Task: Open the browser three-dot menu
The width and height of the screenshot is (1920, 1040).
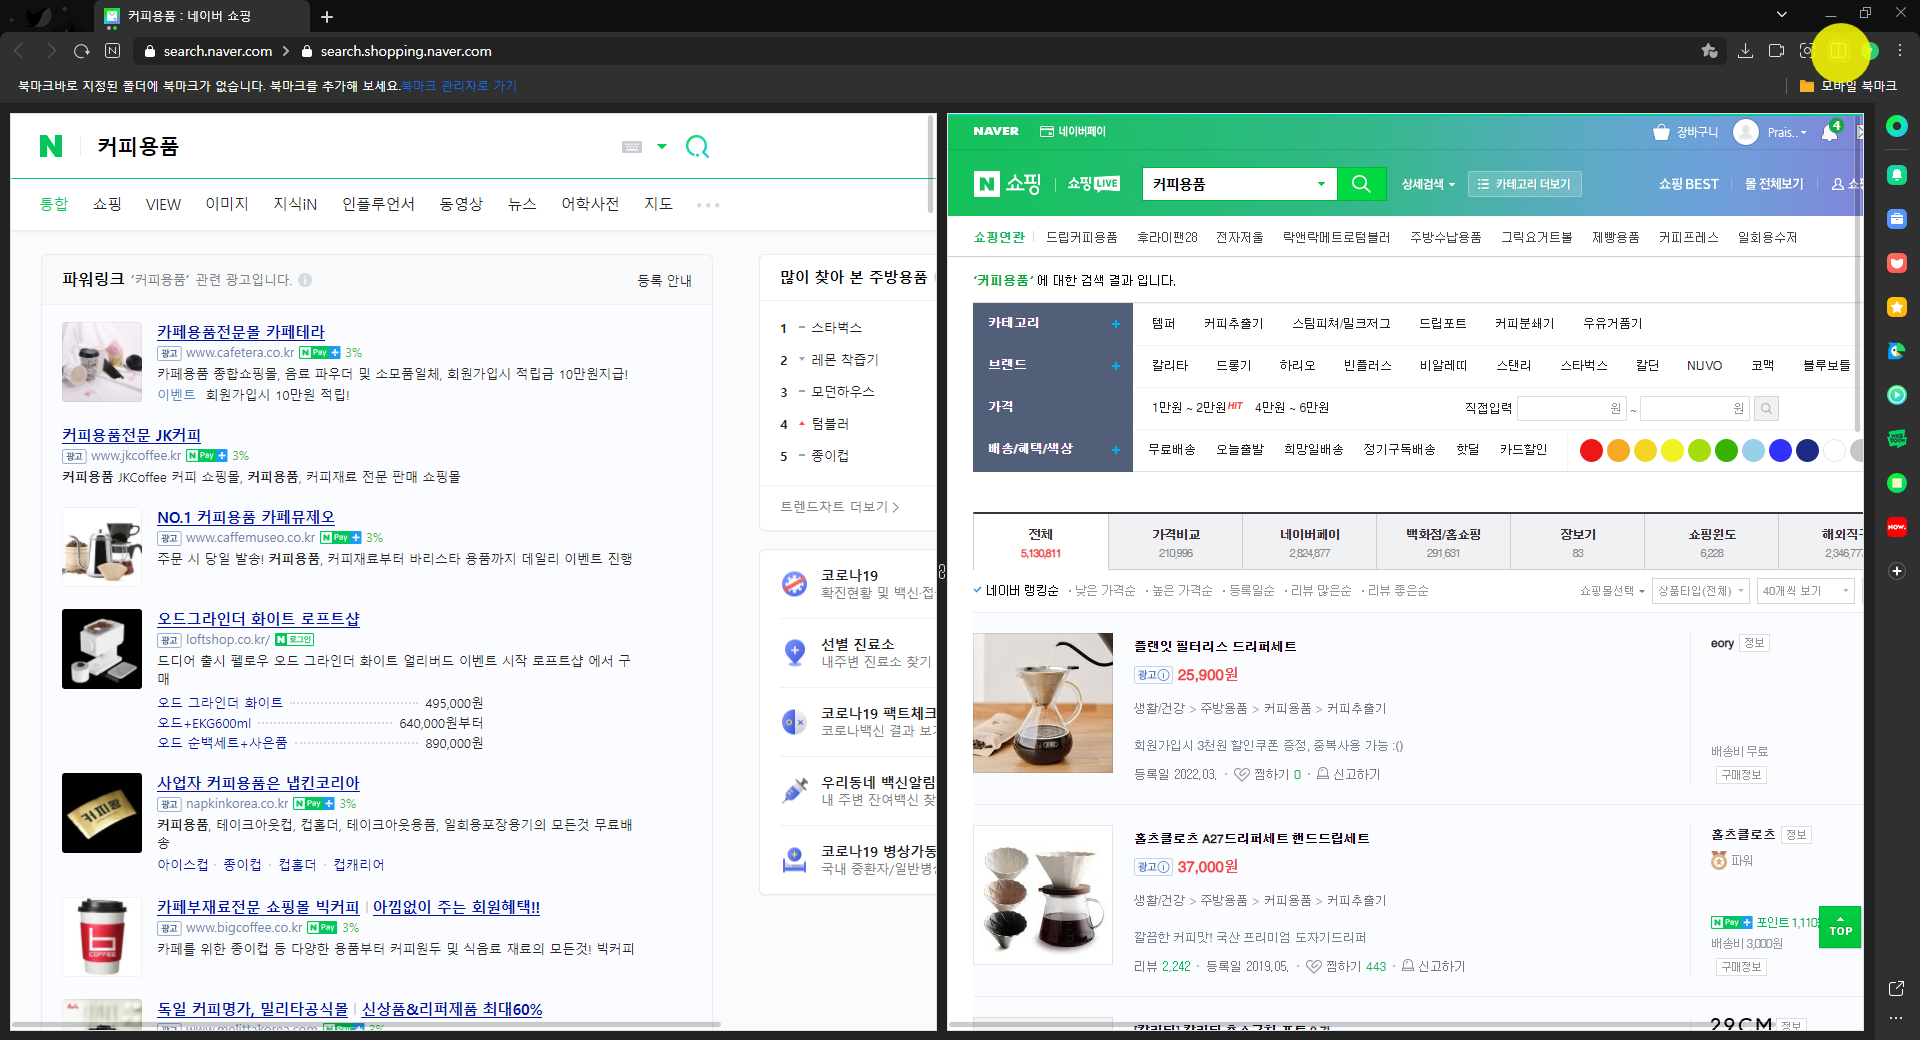Action: [x=1900, y=51]
